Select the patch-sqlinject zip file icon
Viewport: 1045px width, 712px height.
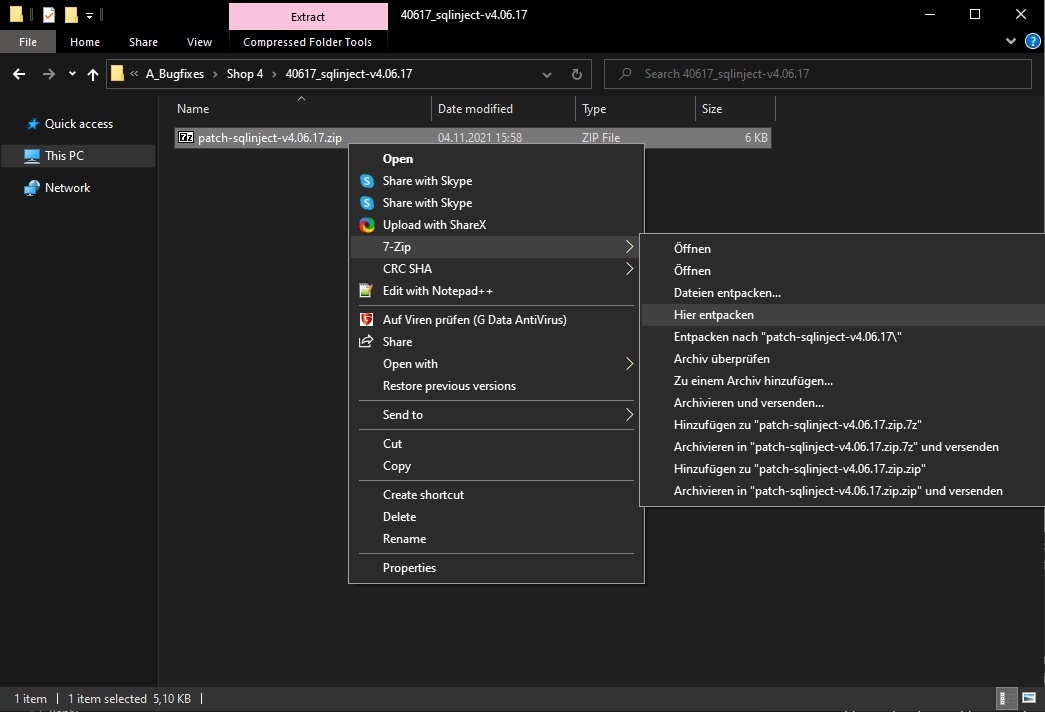[x=185, y=138]
